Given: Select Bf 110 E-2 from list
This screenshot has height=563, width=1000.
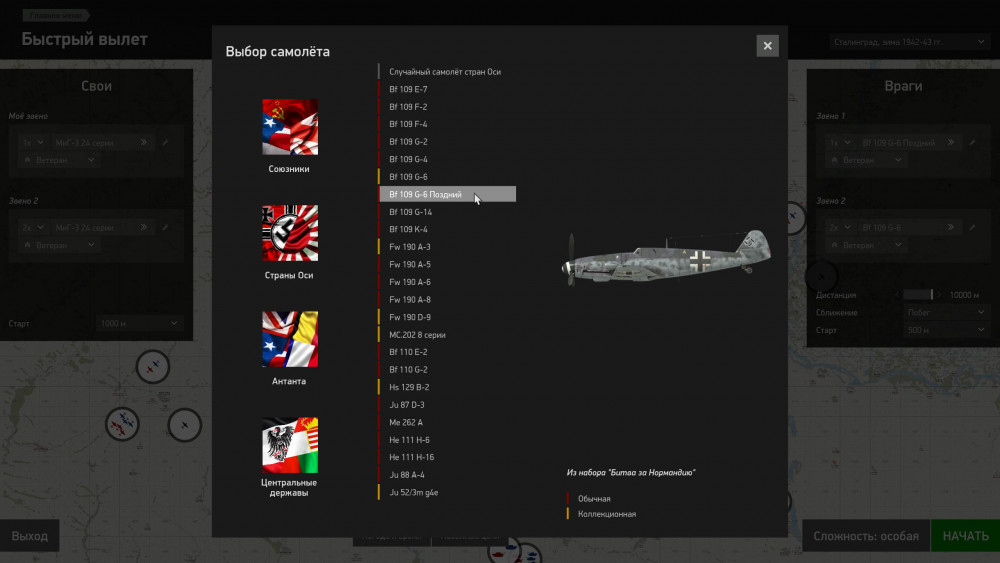Looking at the screenshot, I should (x=447, y=352).
